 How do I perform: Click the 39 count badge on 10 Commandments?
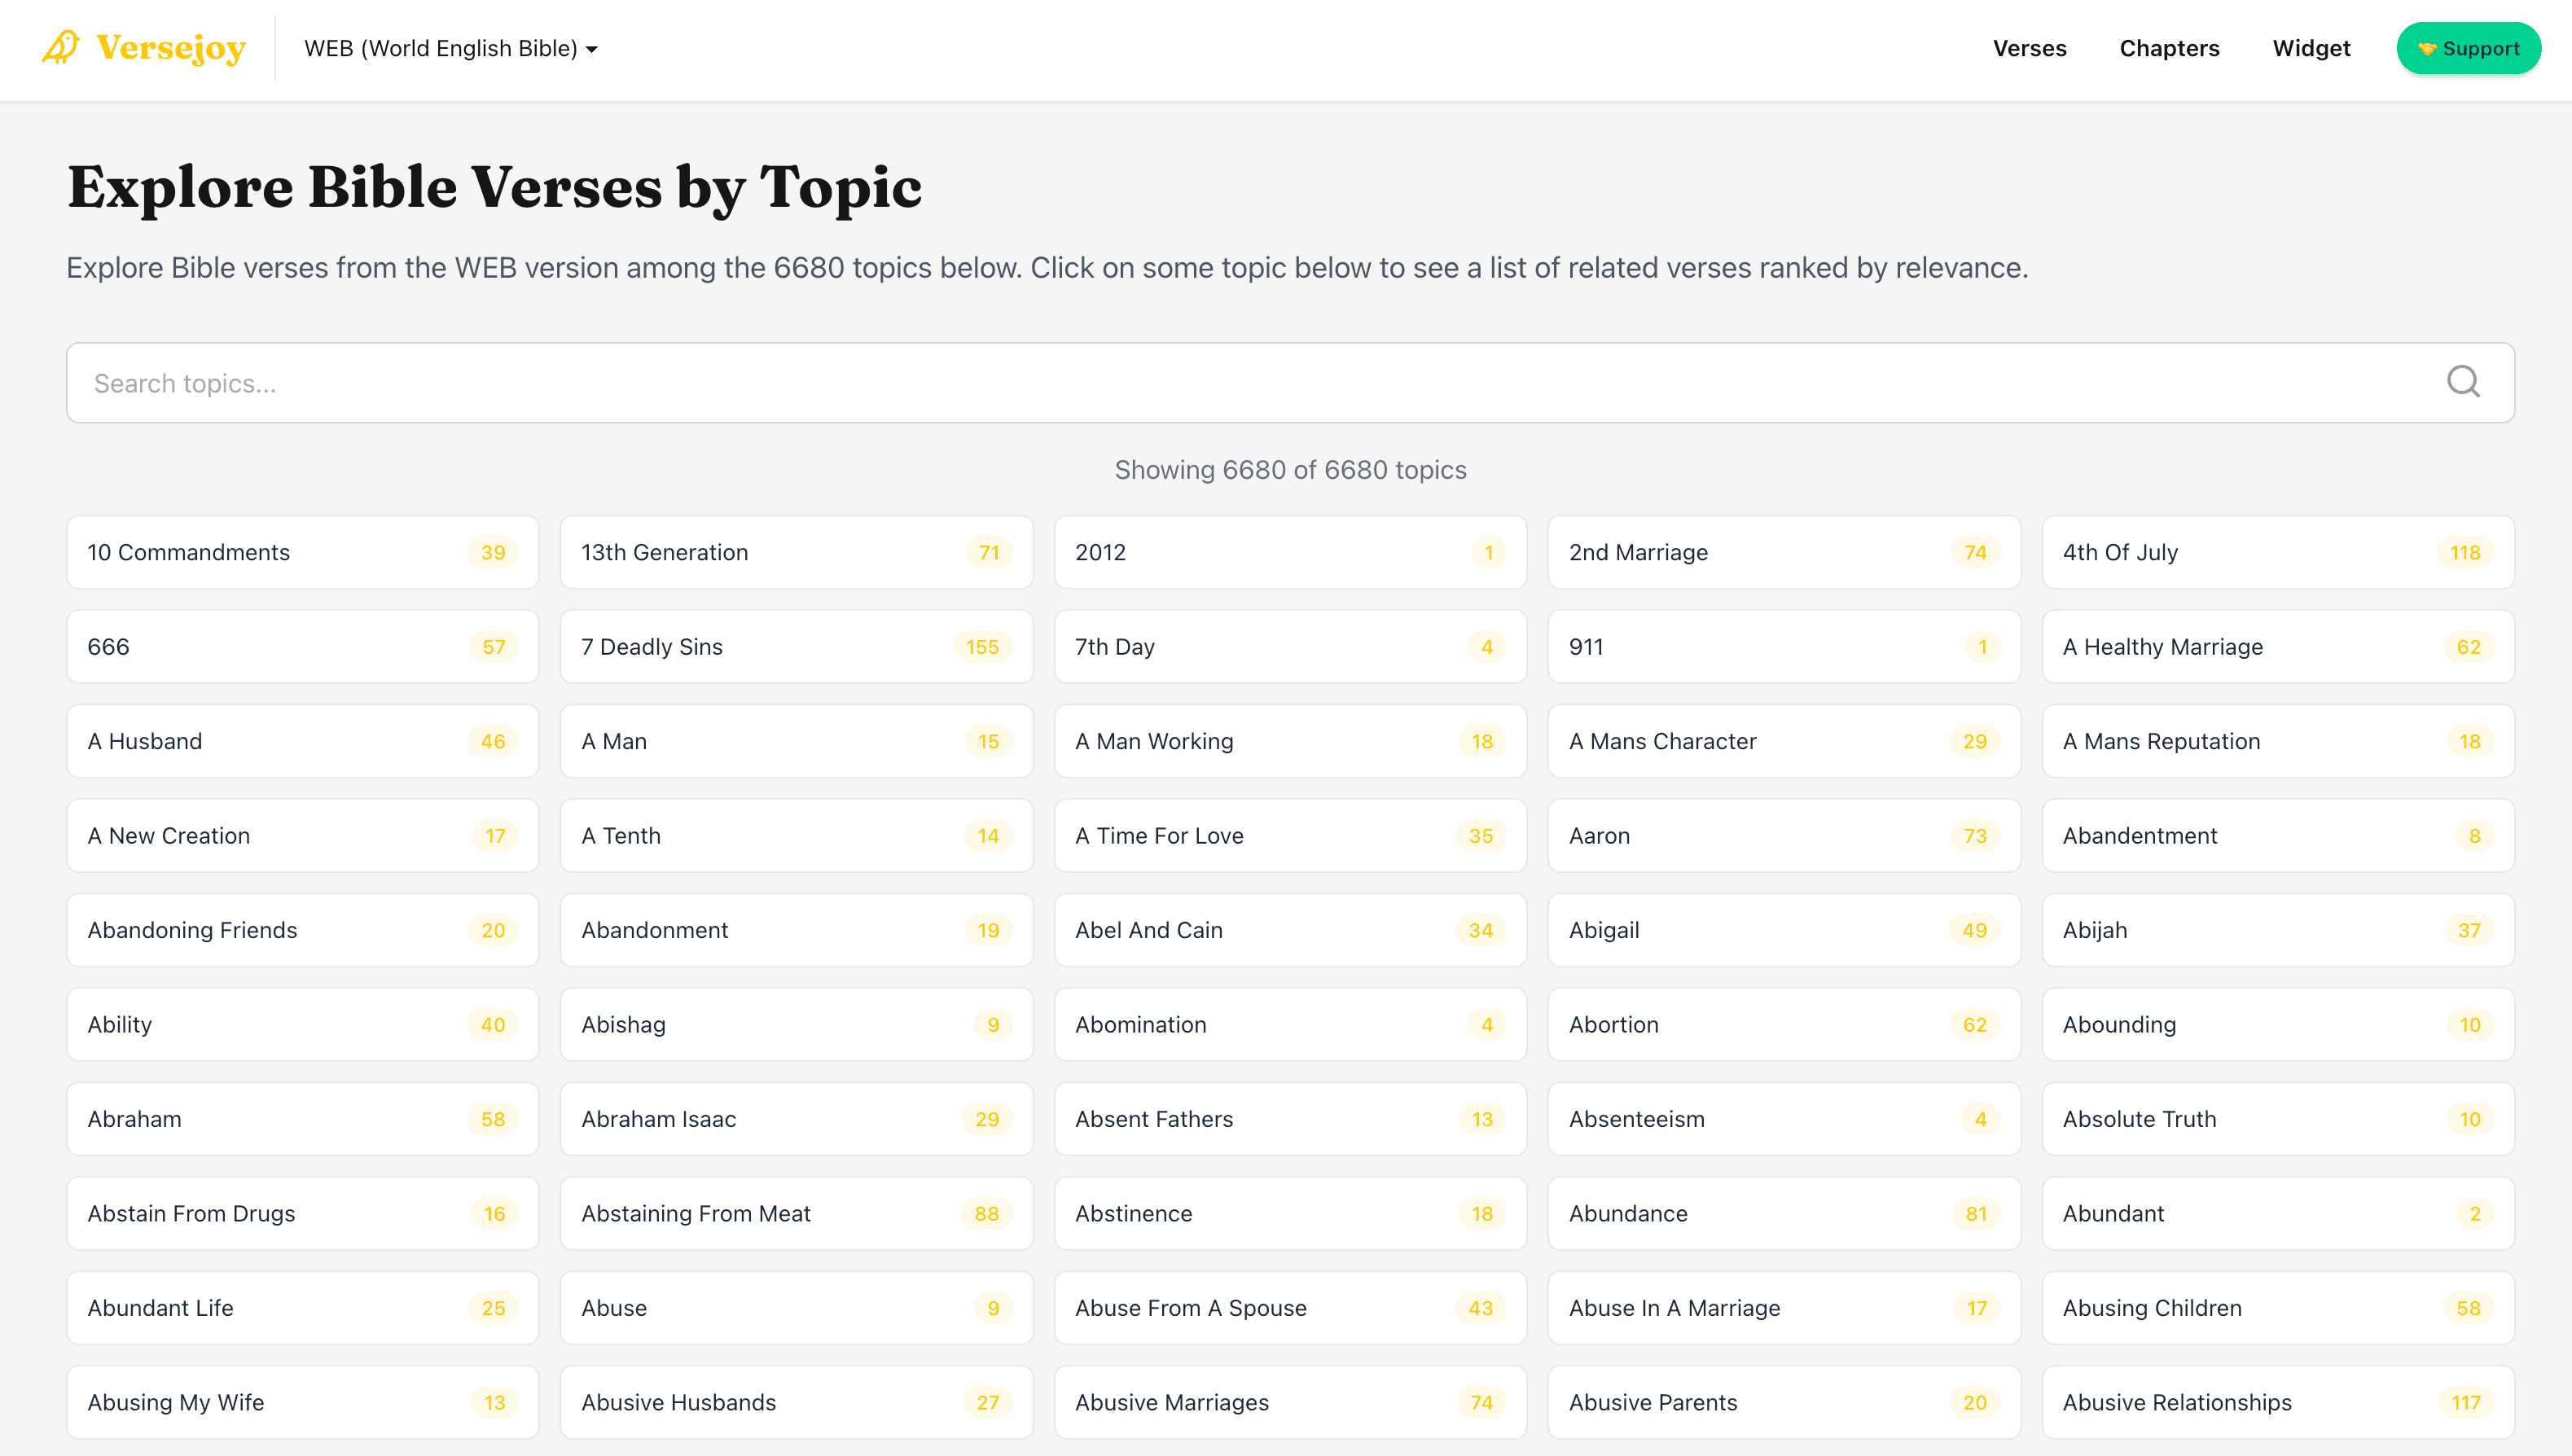[x=492, y=552]
